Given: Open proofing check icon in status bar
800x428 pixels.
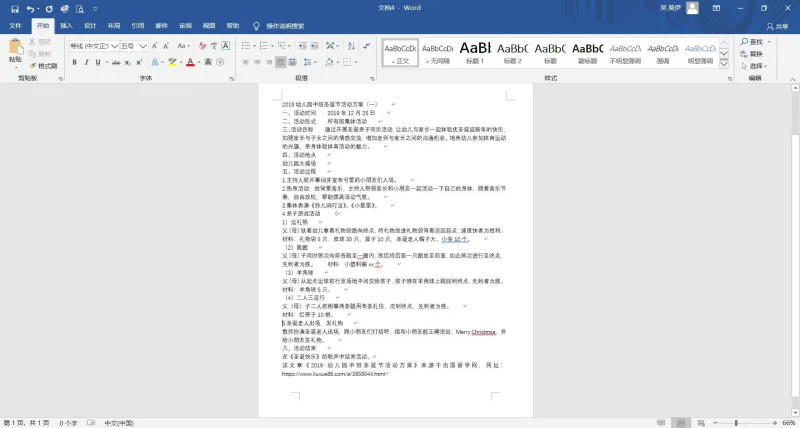Looking at the screenshot, I should click(x=91, y=423).
